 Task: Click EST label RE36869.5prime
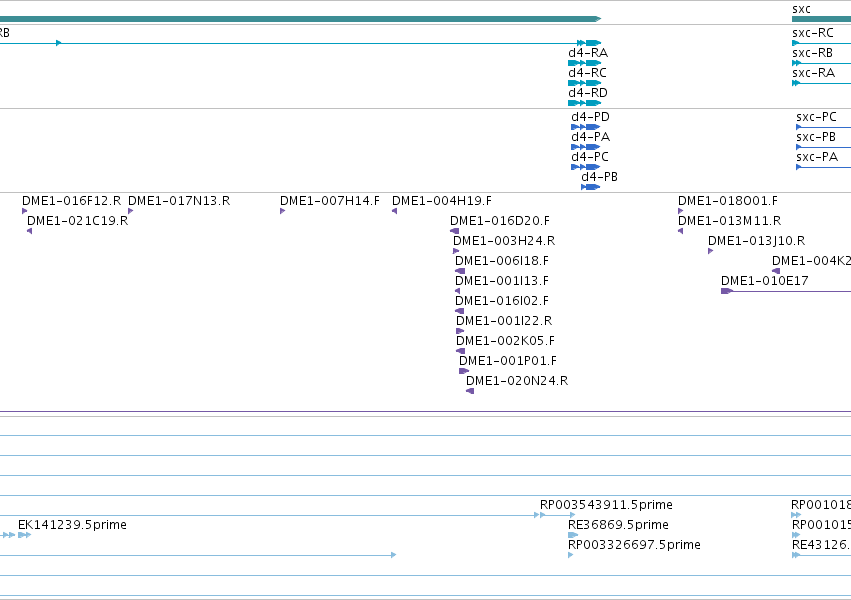tap(618, 525)
